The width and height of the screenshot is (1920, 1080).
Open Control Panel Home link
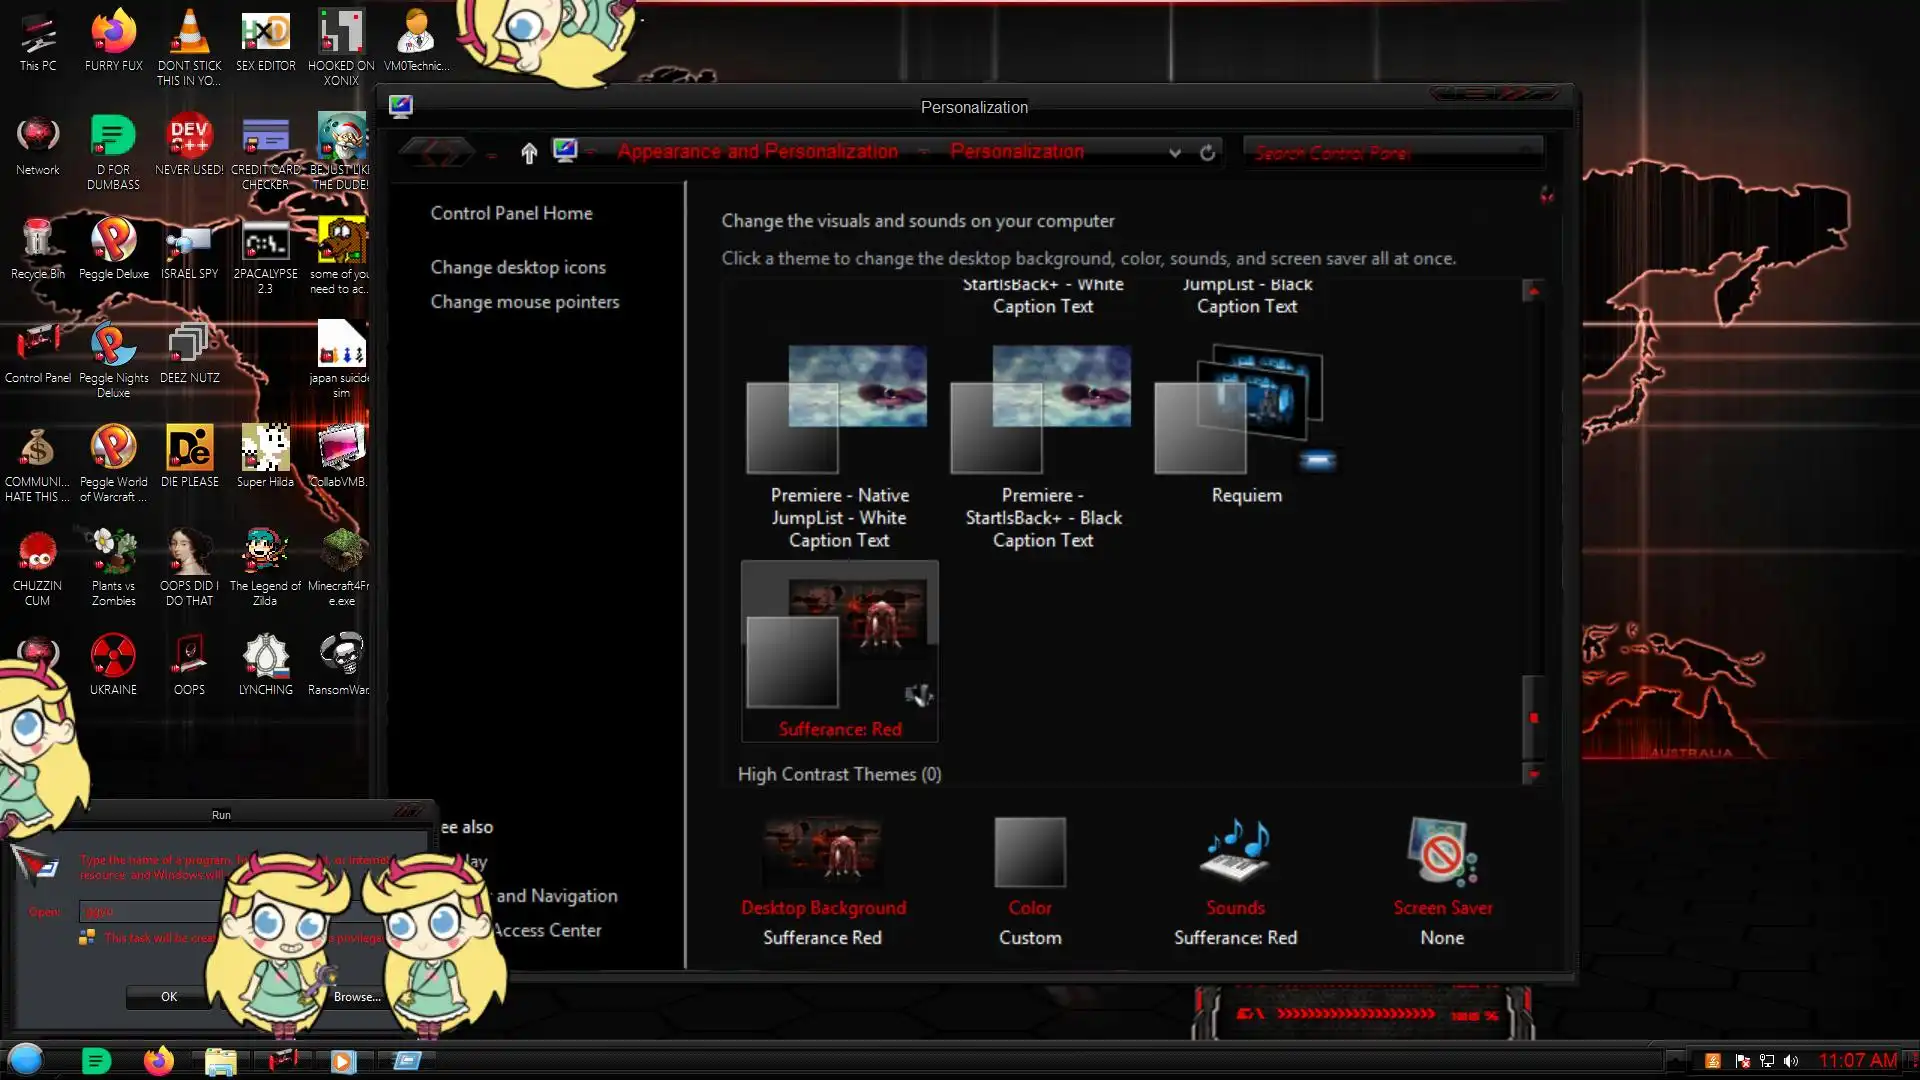coord(511,213)
